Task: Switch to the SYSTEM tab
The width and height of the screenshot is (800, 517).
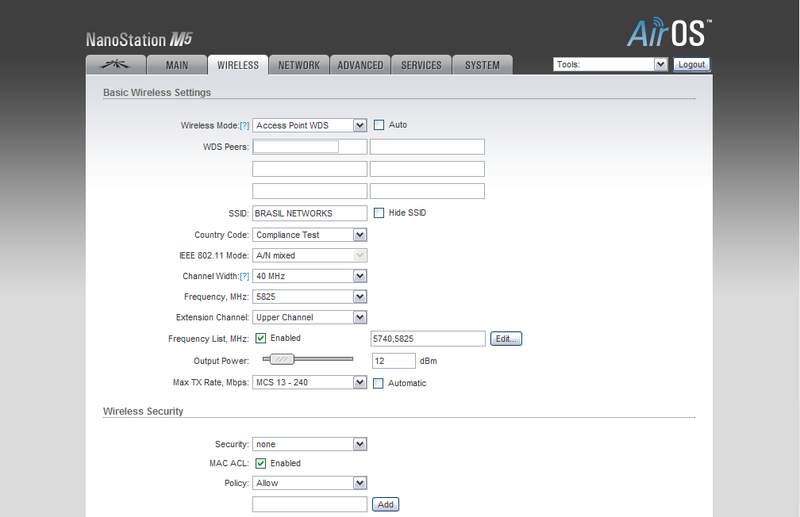Action: (x=482, y=65)
